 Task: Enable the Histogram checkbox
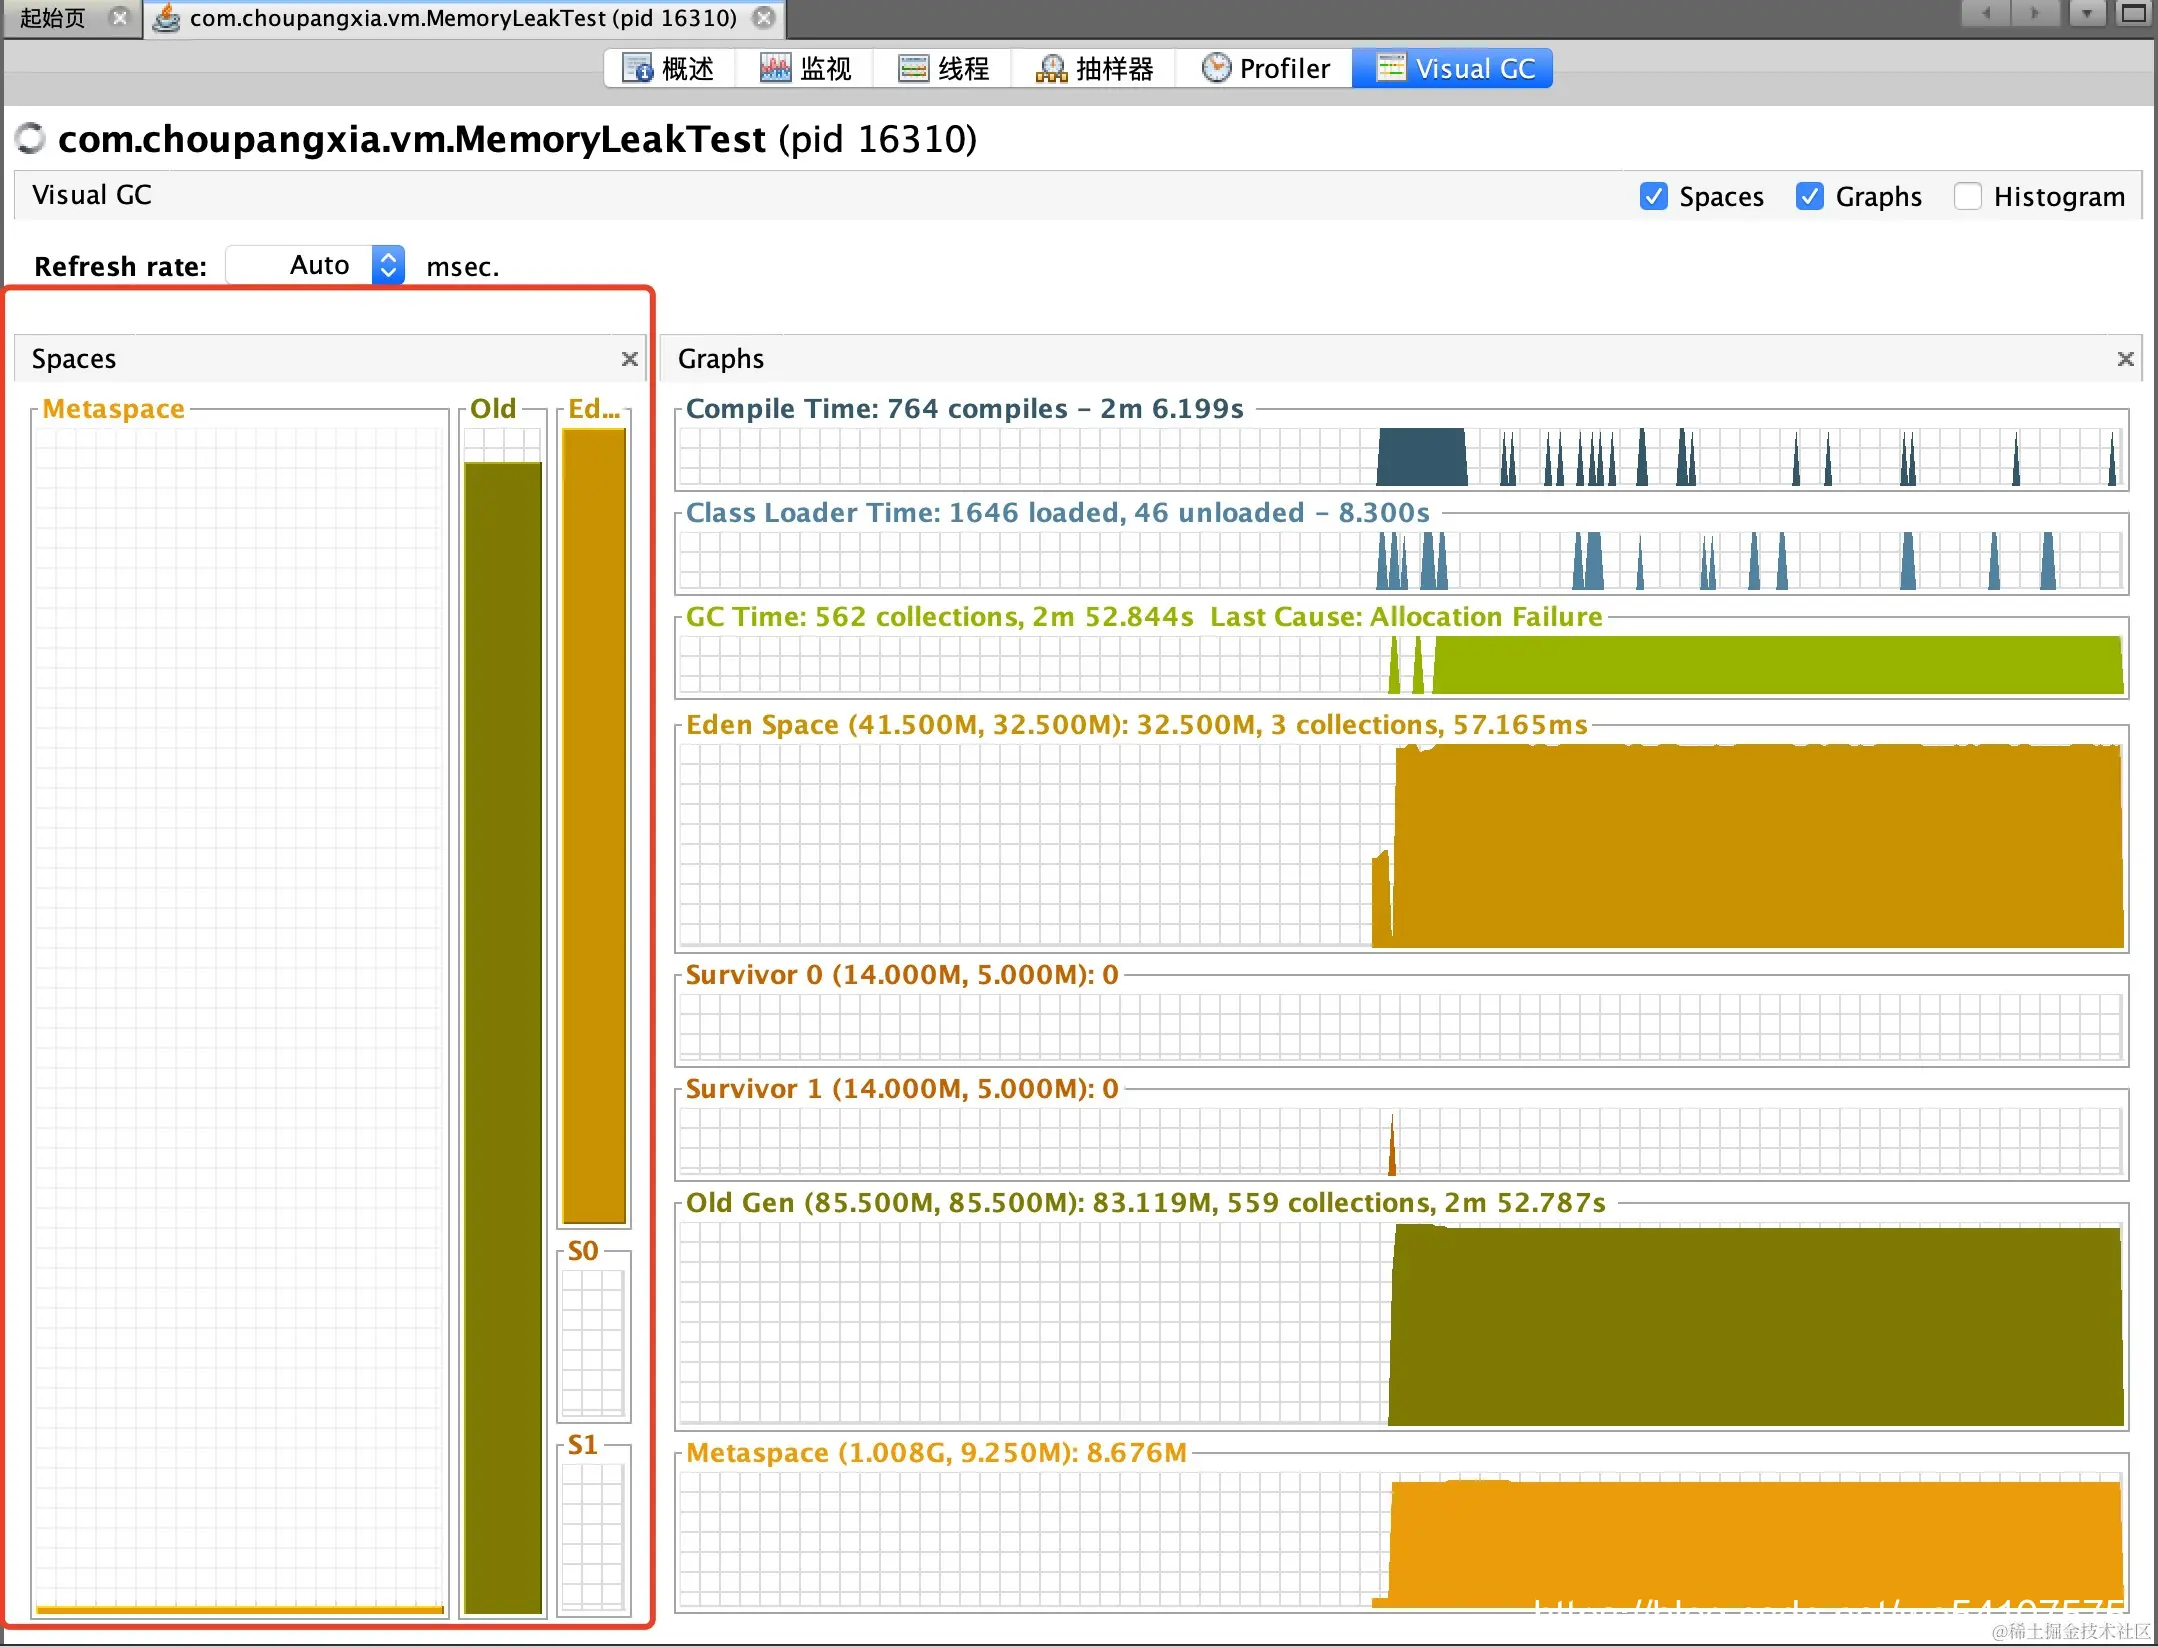[x=1967, y=196]
